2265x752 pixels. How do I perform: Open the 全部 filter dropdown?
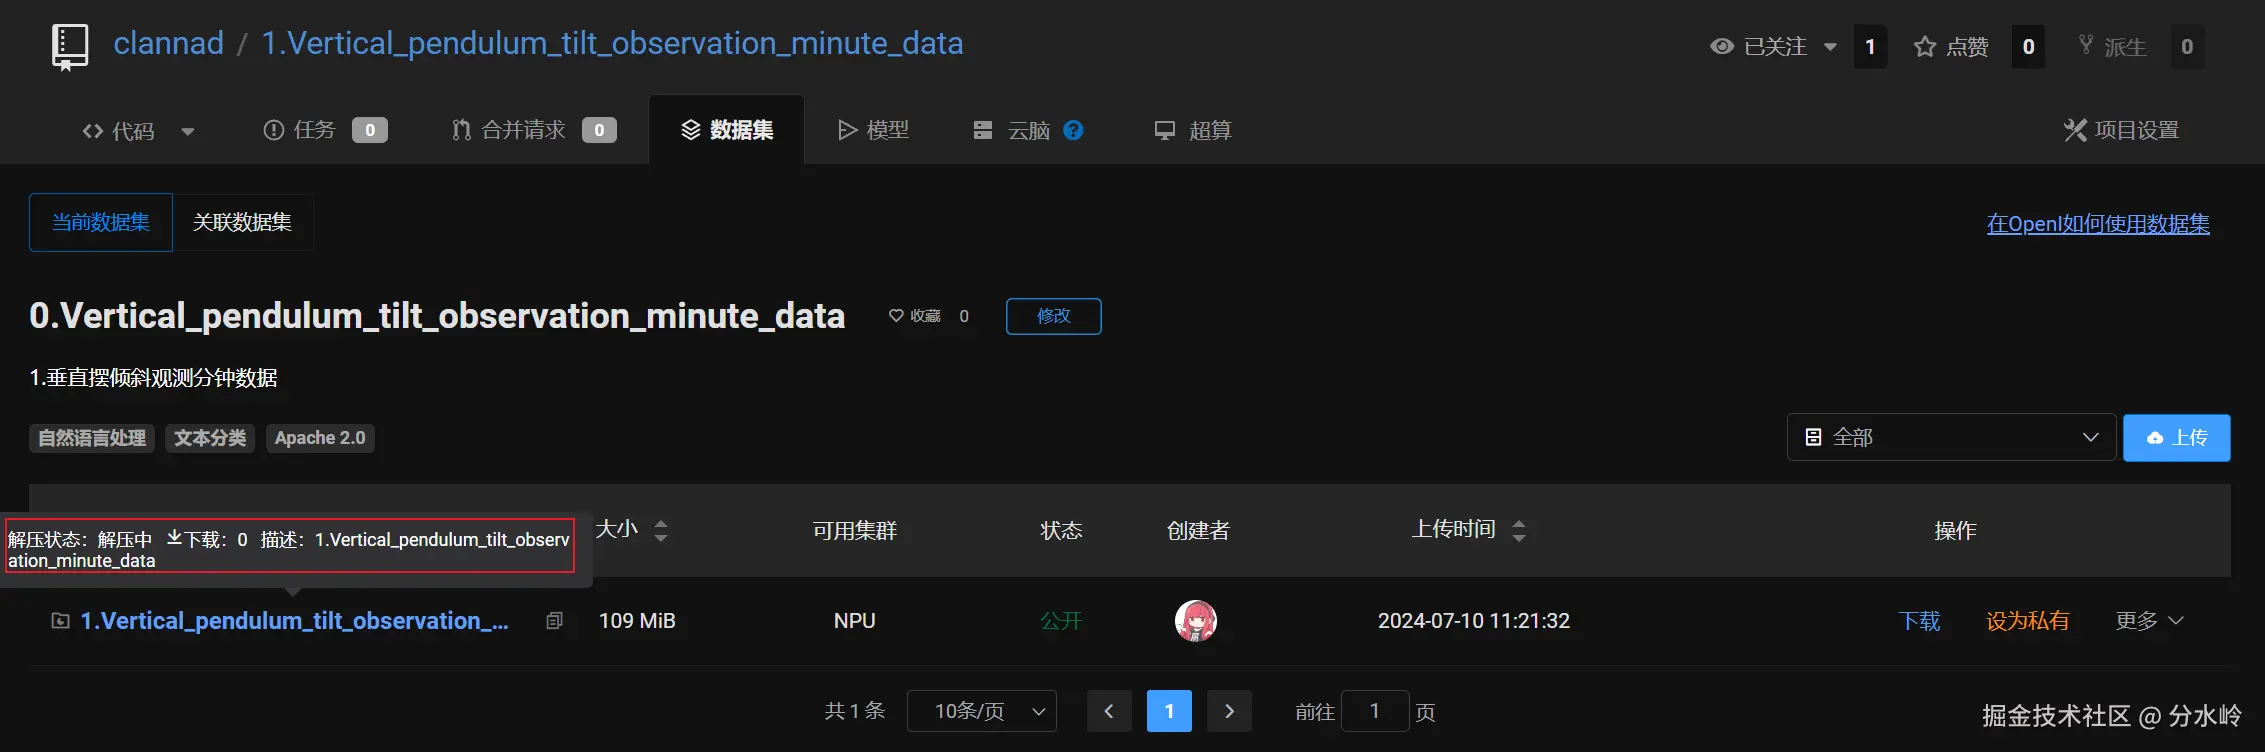click(1951, 437)
